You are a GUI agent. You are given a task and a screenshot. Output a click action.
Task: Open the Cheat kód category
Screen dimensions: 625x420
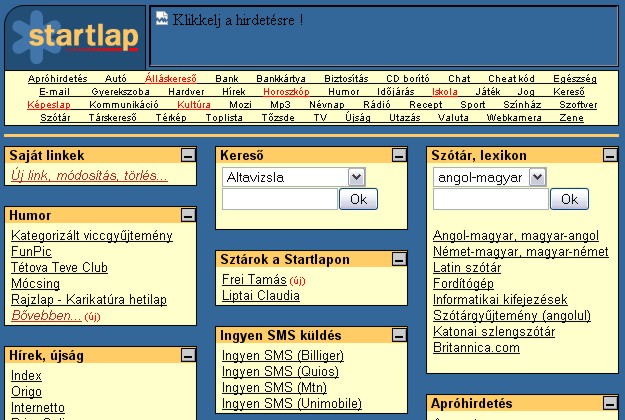click(x=511, y=79)
